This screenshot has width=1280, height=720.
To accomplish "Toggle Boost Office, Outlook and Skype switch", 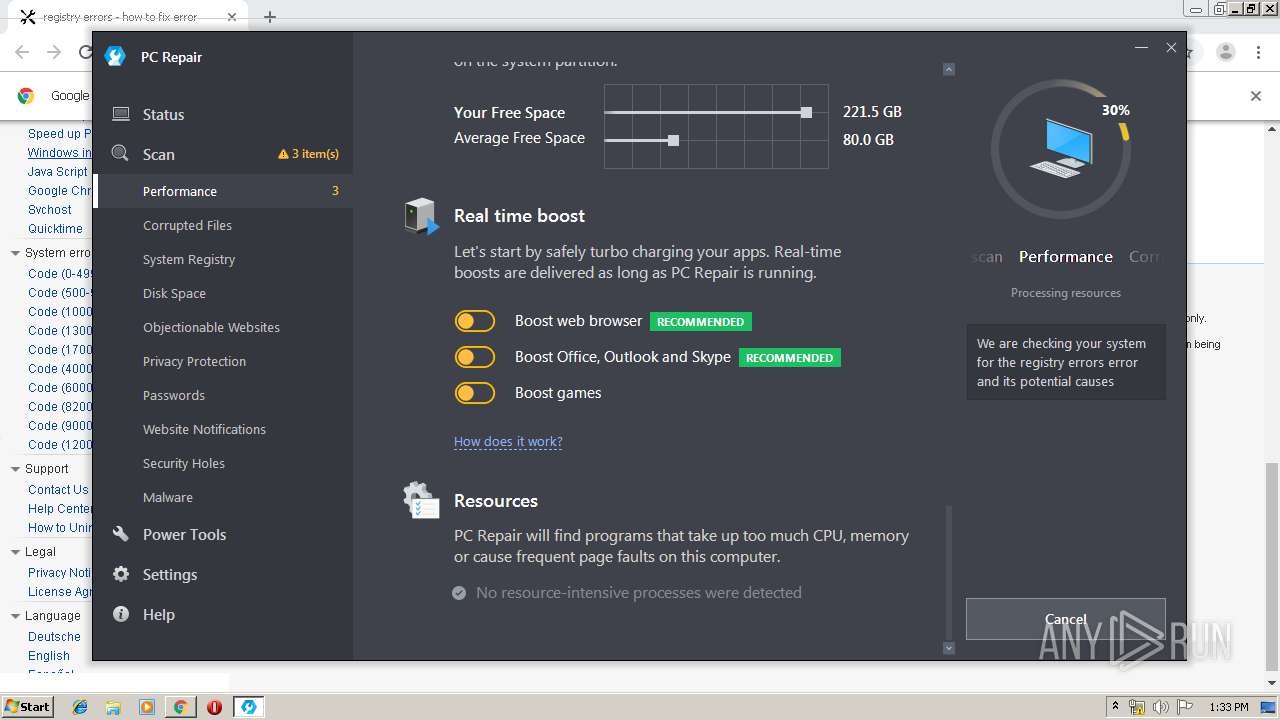I will (475, 357).
